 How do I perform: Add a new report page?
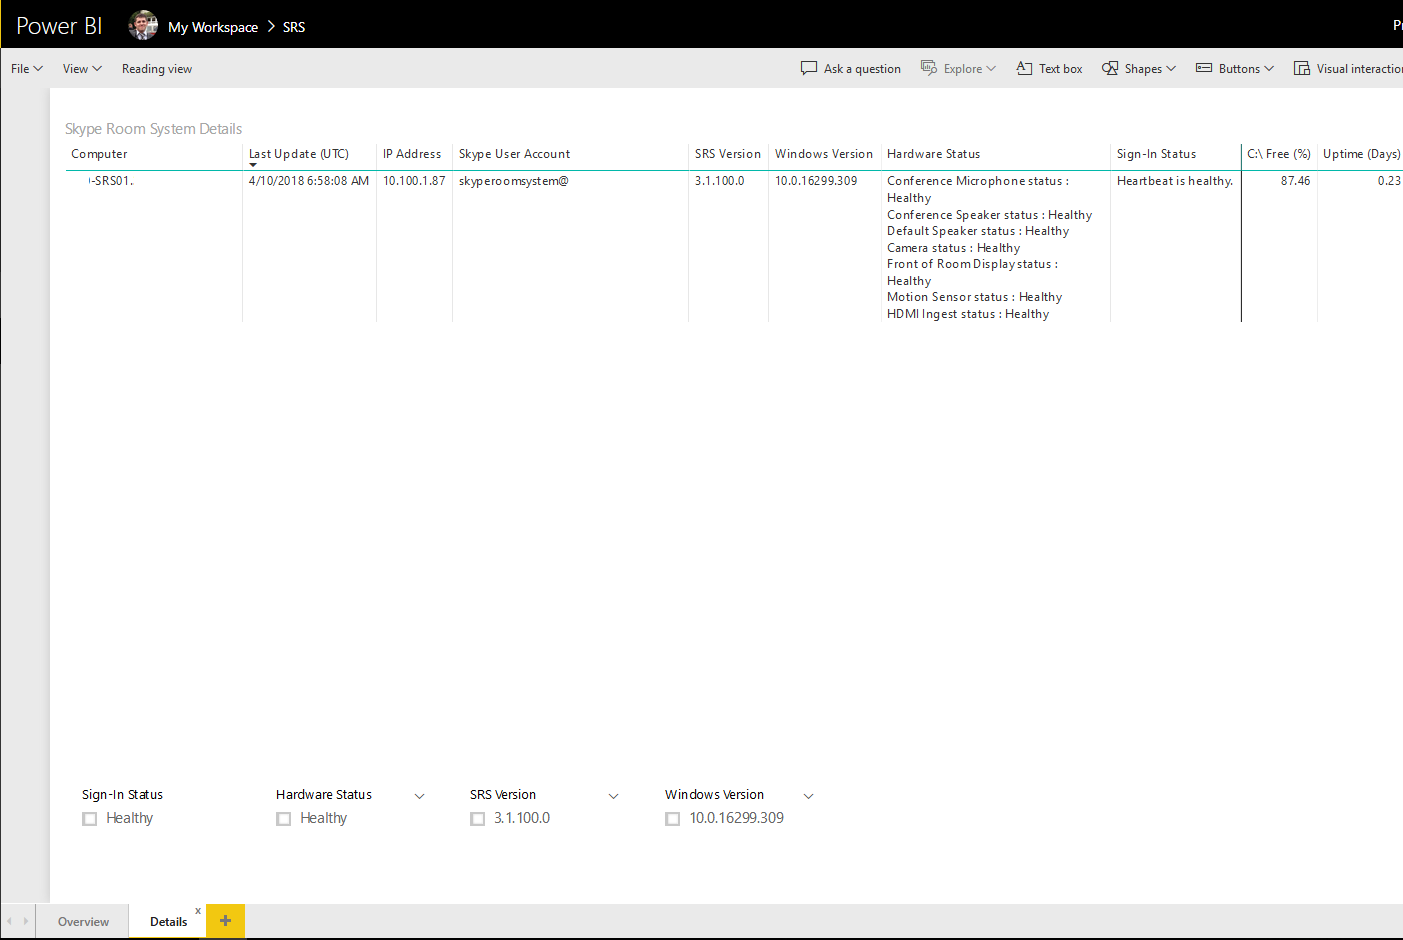point(225,921)
